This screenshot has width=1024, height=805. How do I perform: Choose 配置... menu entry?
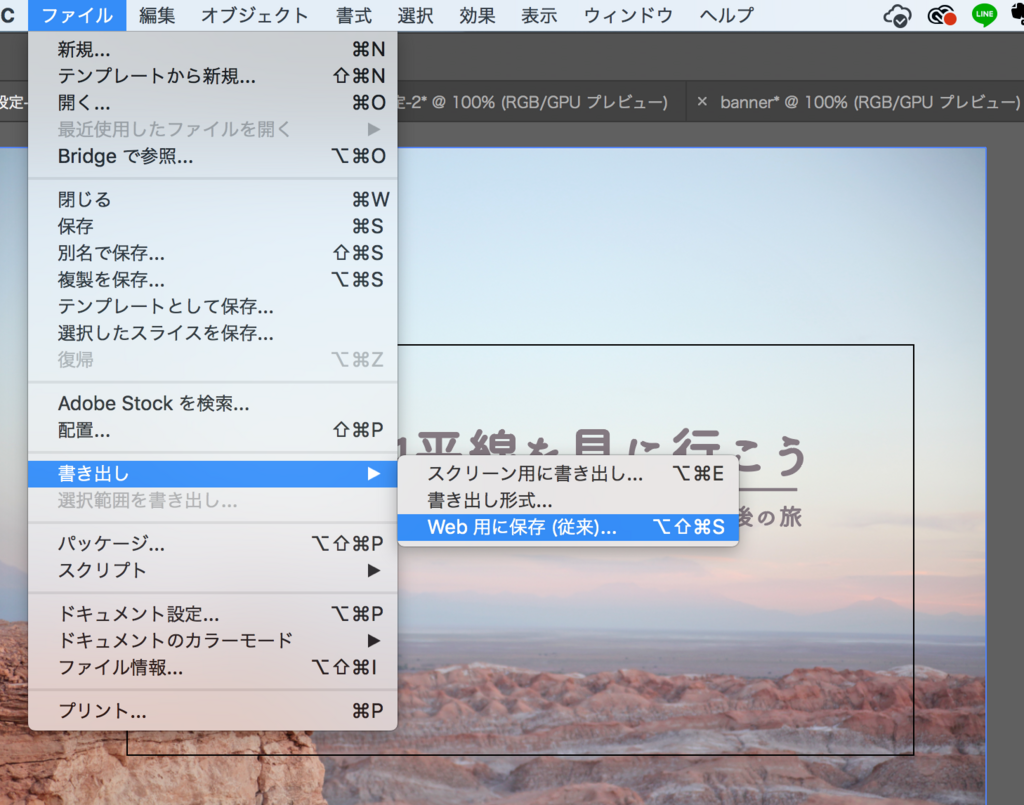[x=213, y=430]
